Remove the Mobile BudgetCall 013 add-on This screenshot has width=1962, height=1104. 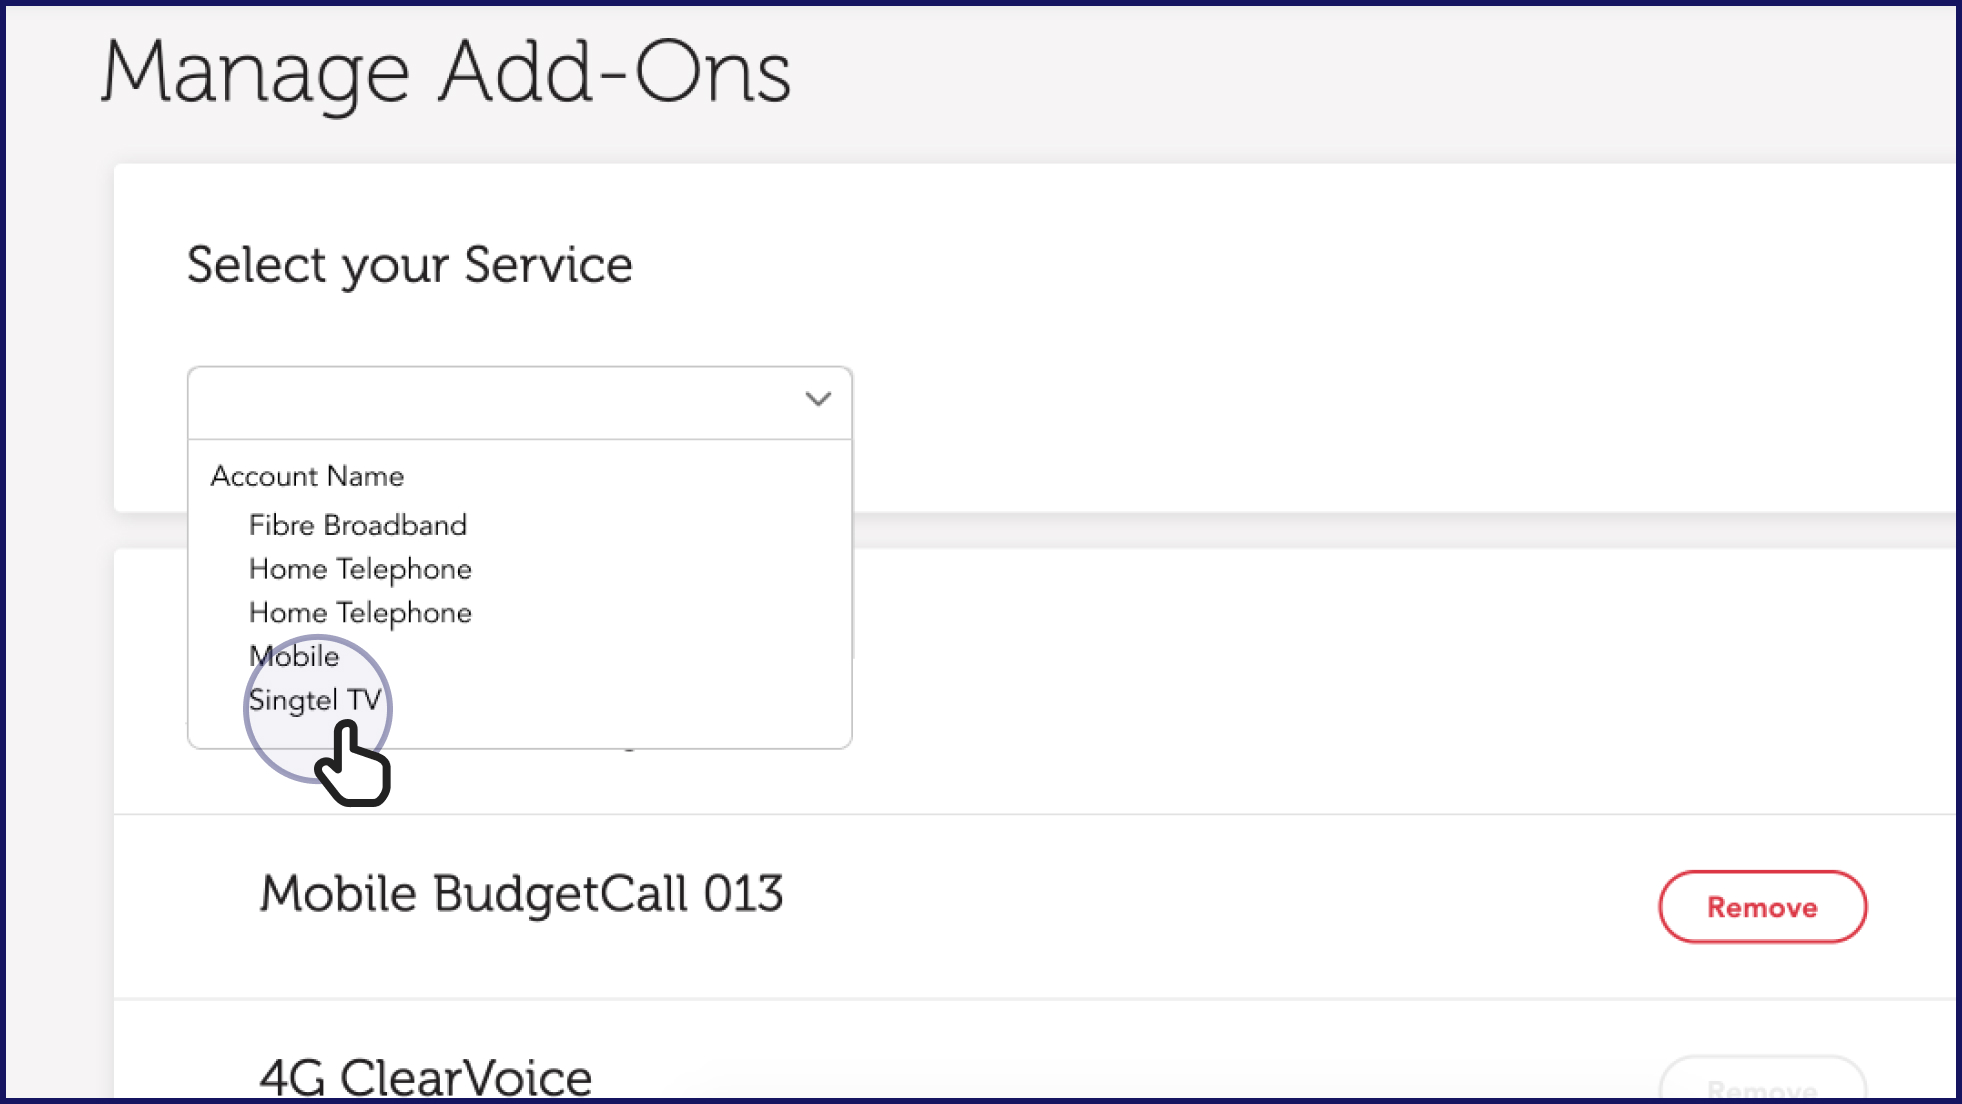point(1761,907)
